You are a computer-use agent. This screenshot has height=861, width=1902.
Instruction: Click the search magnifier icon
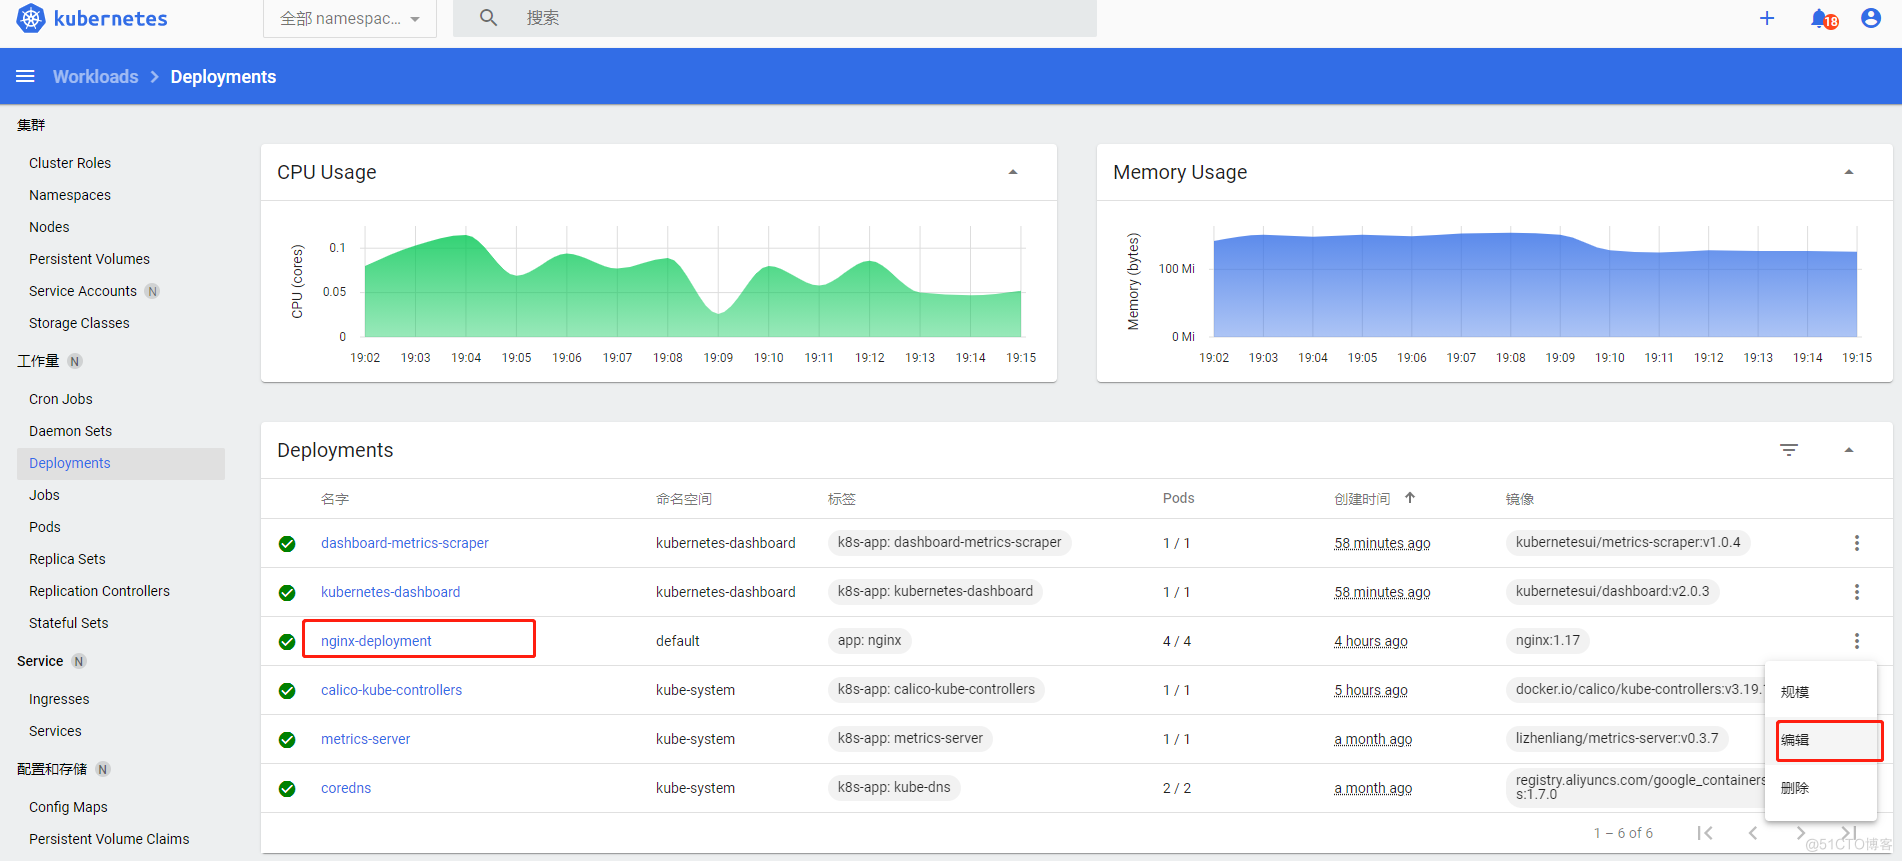(488, 18)
